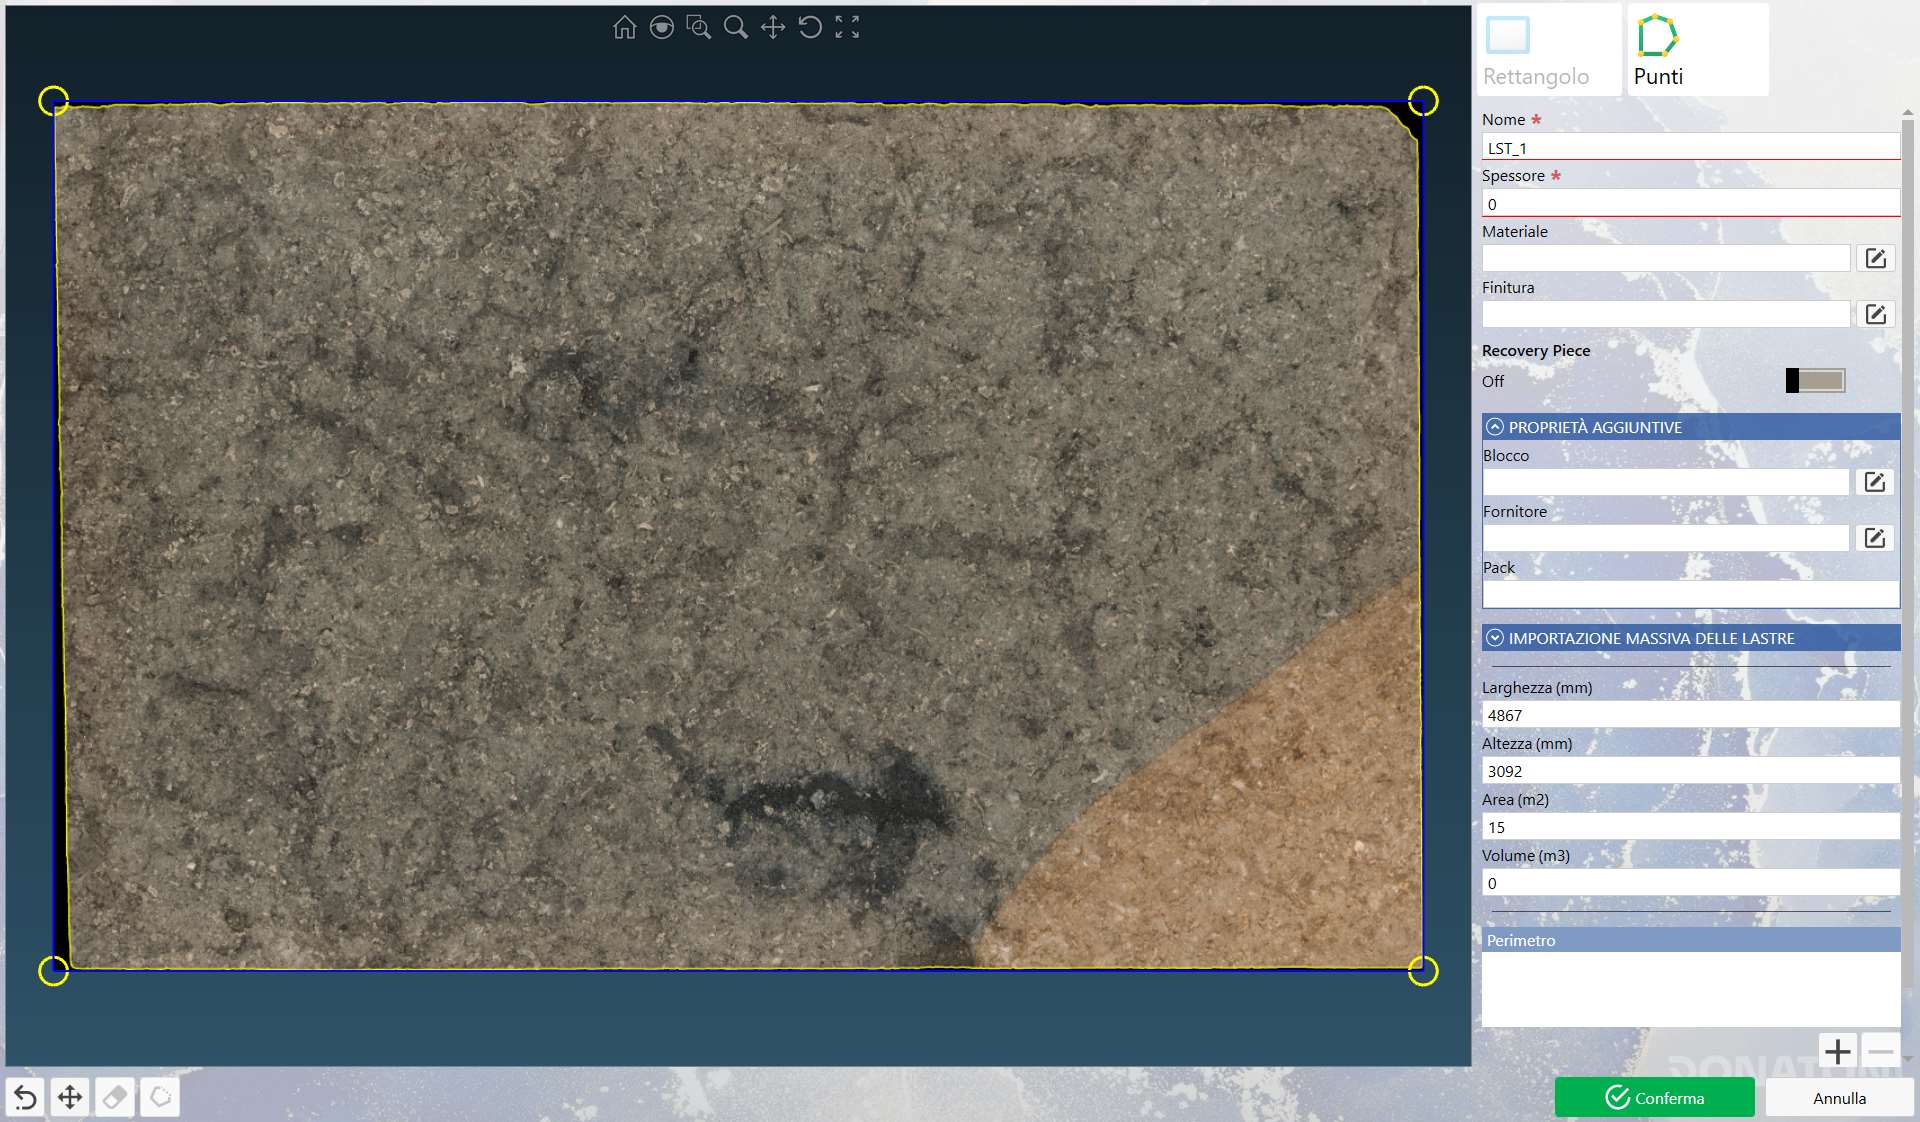Click the polygon outline tool at bottom
Image resolution: width=1920 pixels, height=1122 pixels.
click(x=160, y=1098)
